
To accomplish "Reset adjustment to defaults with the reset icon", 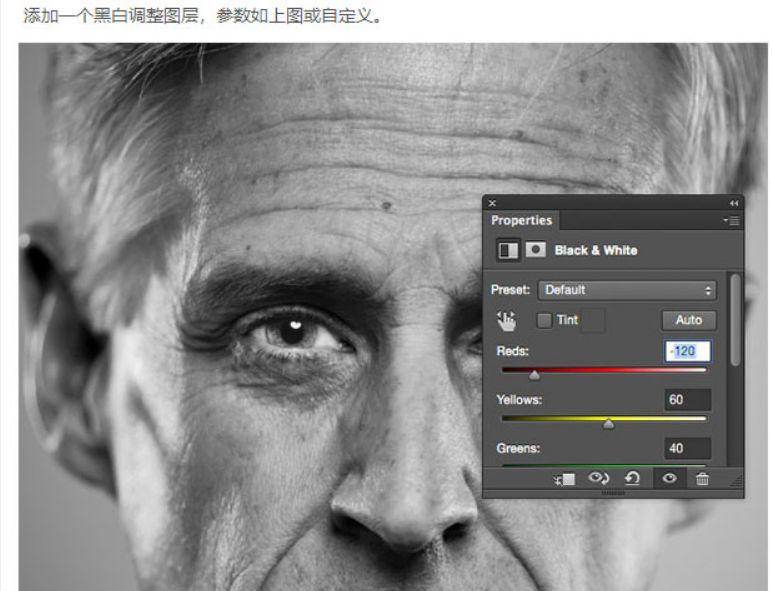I will (x=633, y=479).
